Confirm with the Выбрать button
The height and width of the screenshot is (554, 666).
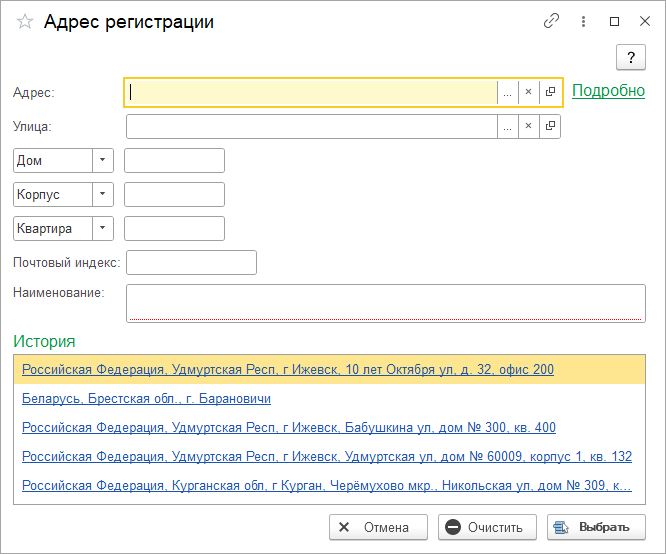point(595,527)
